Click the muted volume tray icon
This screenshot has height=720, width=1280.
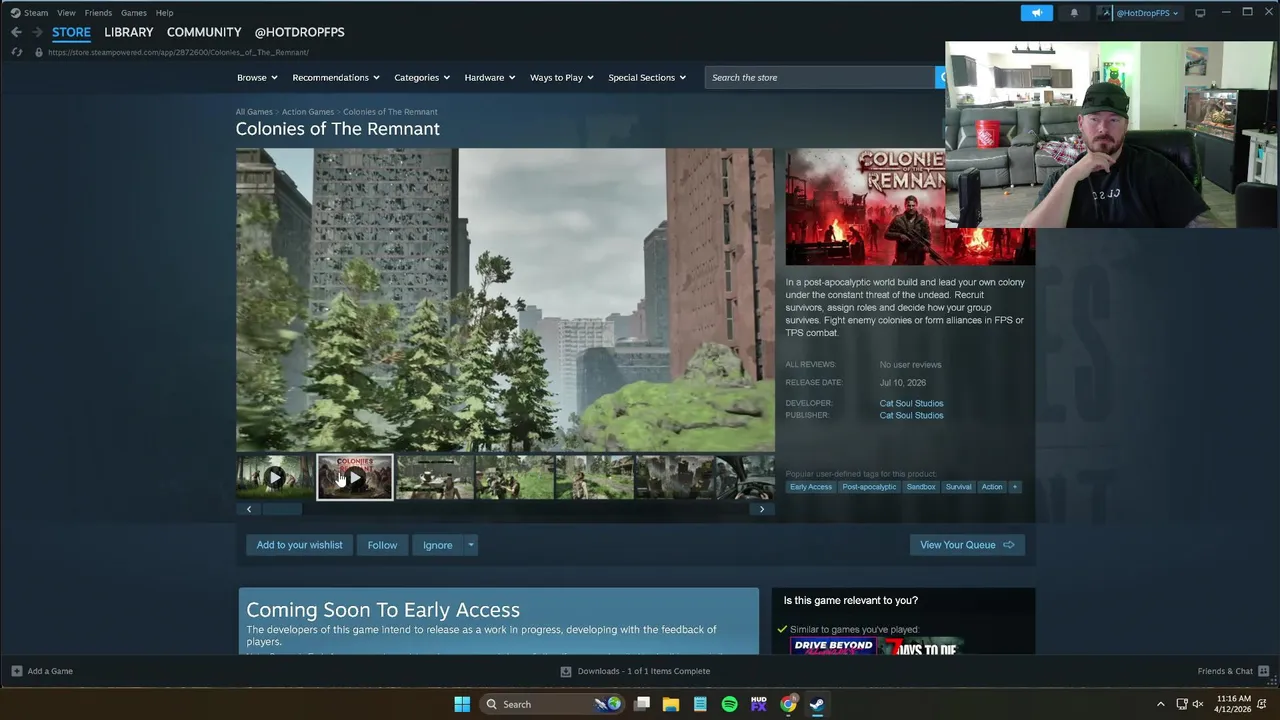tap(1198, 704)
